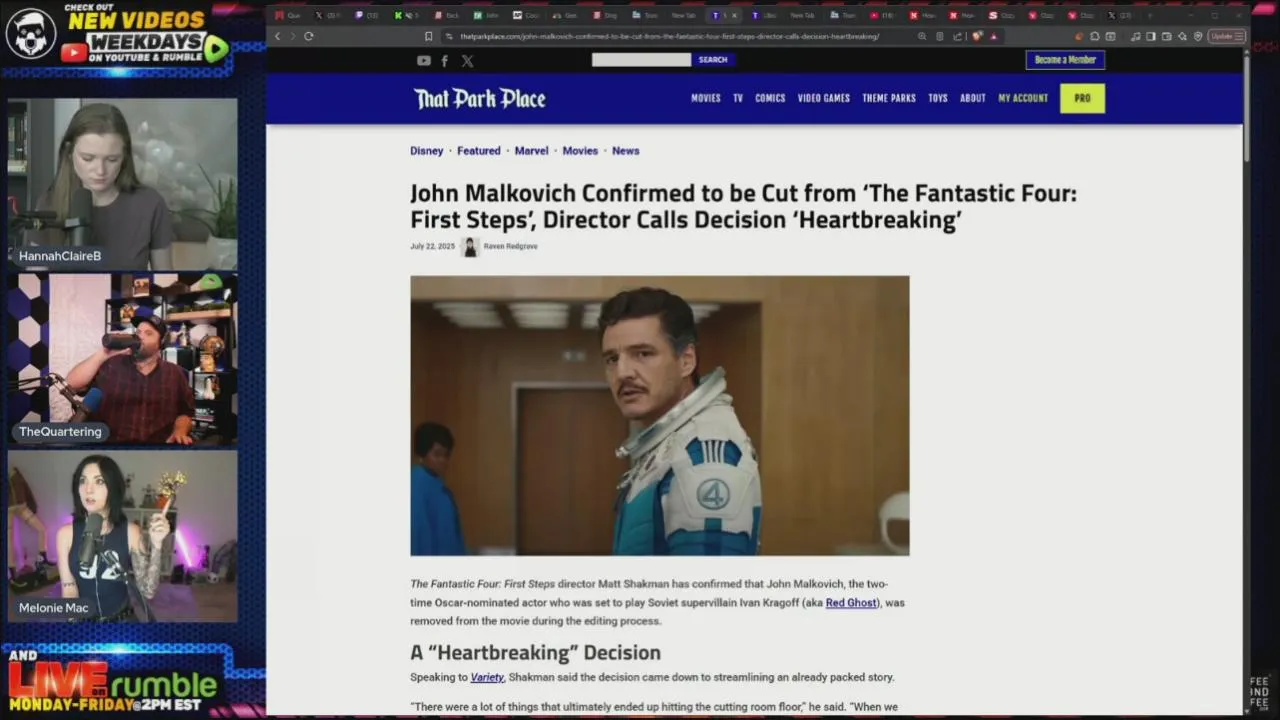The height and width of the screenshot is (720, 1280).
Task: Follow the Red Ghost hyperlink
Action: pos(851,603)
